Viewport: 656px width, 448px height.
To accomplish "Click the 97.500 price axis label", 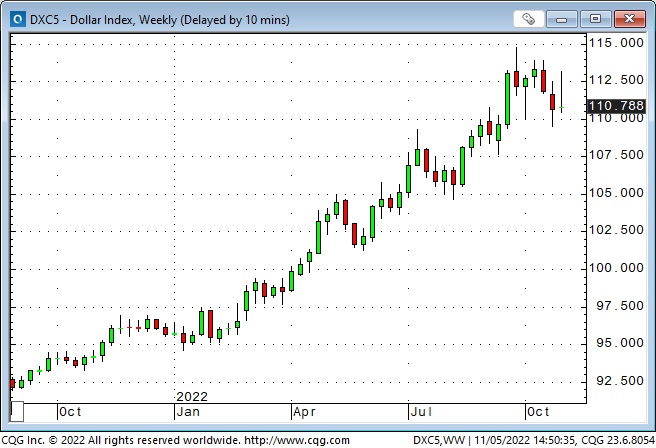I will (x=620, y=306).
